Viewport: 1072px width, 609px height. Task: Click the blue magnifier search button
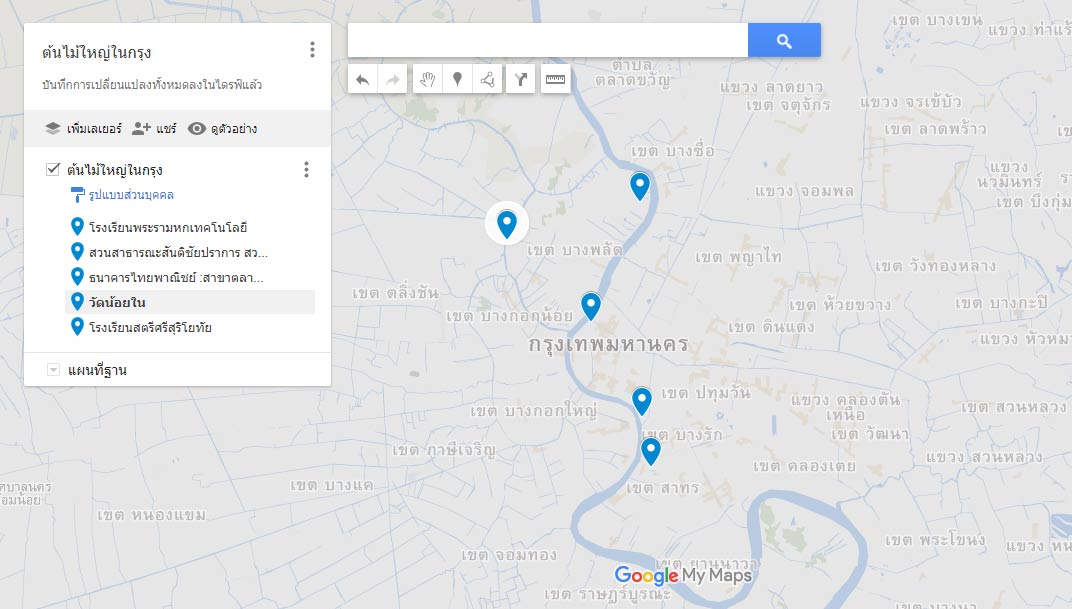coord(784,41)
